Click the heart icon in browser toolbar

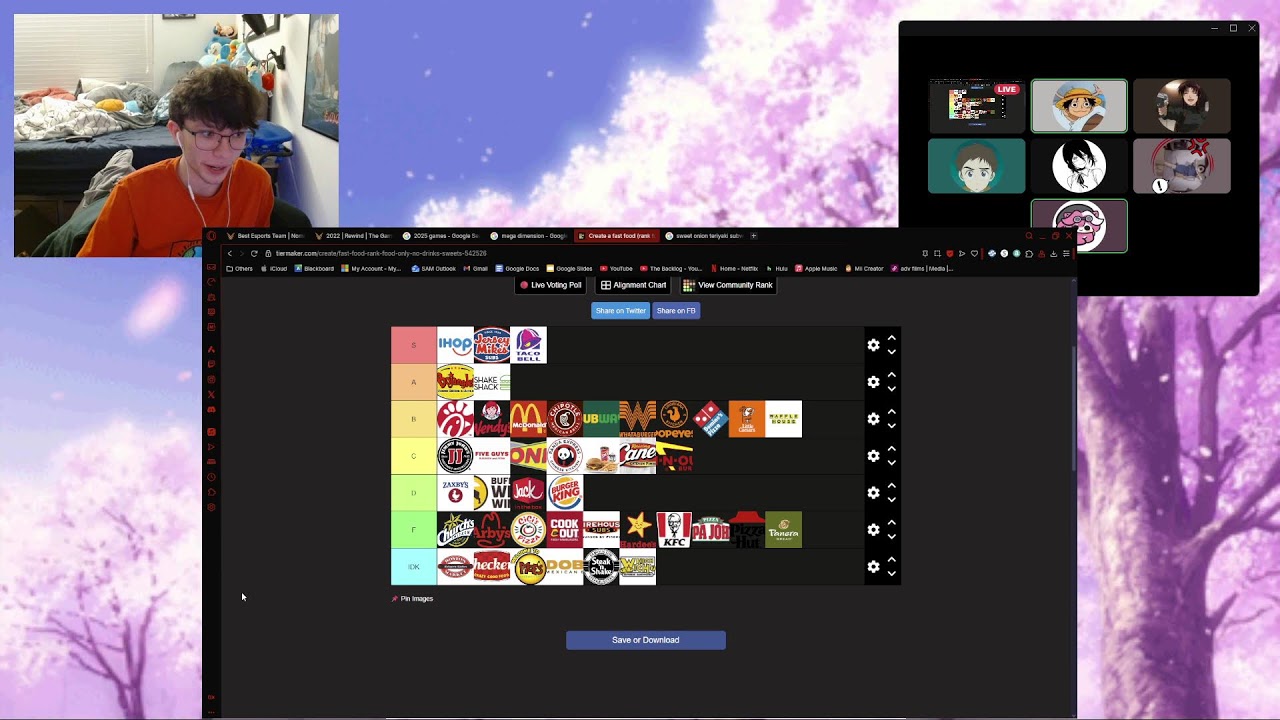(x=974, y=254)
